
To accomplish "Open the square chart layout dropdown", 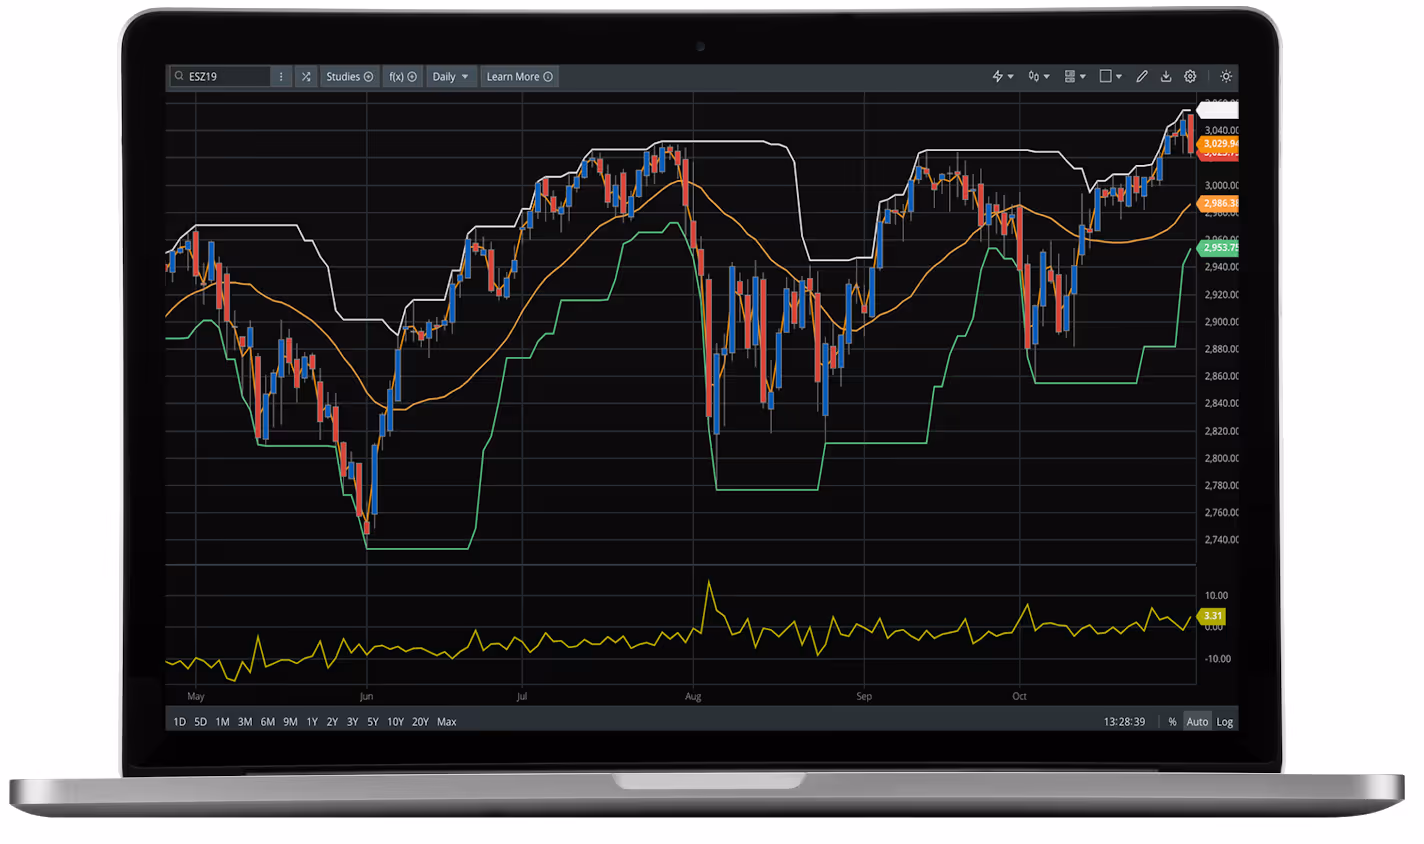I will [x=1110, y=76].
